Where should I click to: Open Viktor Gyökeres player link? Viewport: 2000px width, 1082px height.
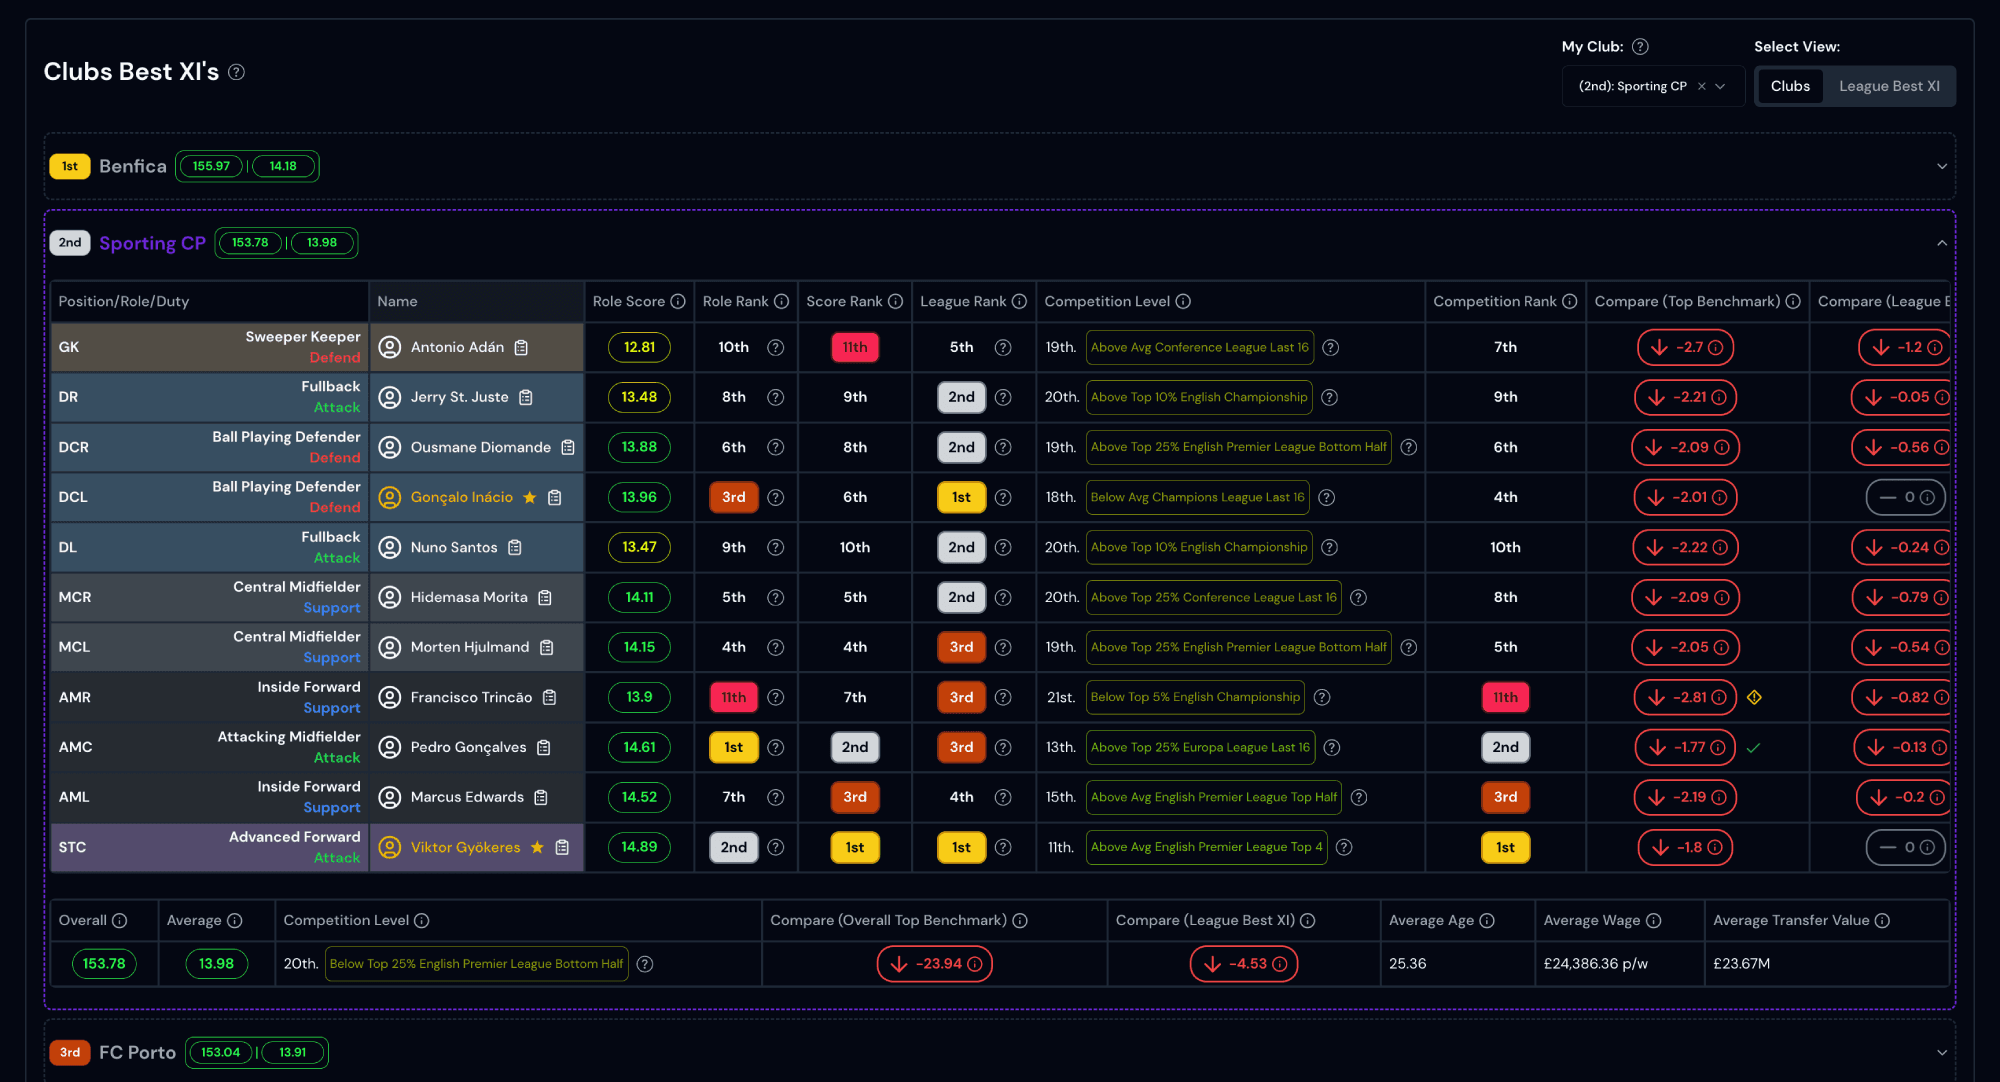pos(466,847)
